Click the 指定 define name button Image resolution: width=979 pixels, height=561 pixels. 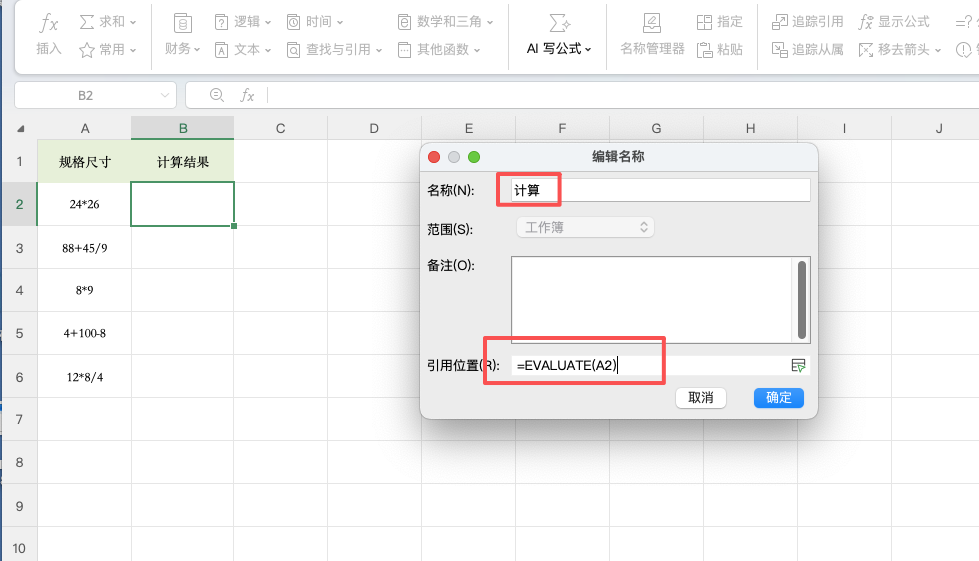pos(719,22)
